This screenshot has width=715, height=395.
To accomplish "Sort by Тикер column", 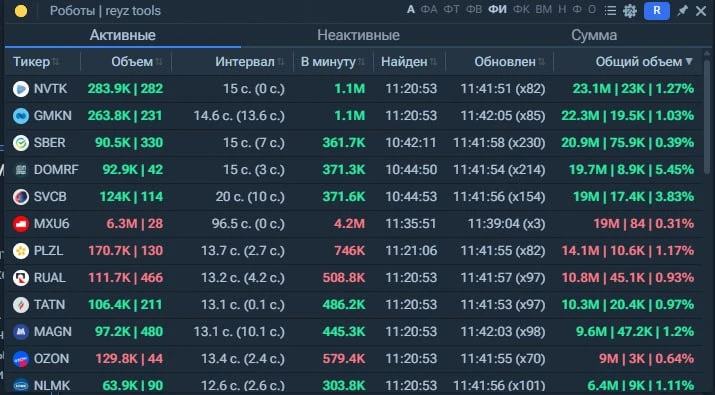I will point(36,62).
